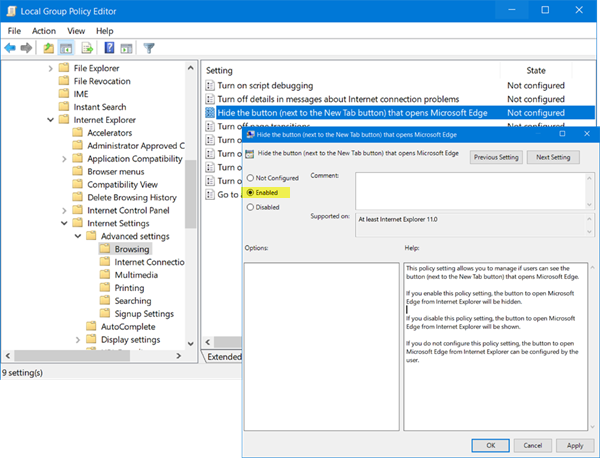The image size is (600, 458).
Task: Click the Next Setting button
Action: pos(553,157)
